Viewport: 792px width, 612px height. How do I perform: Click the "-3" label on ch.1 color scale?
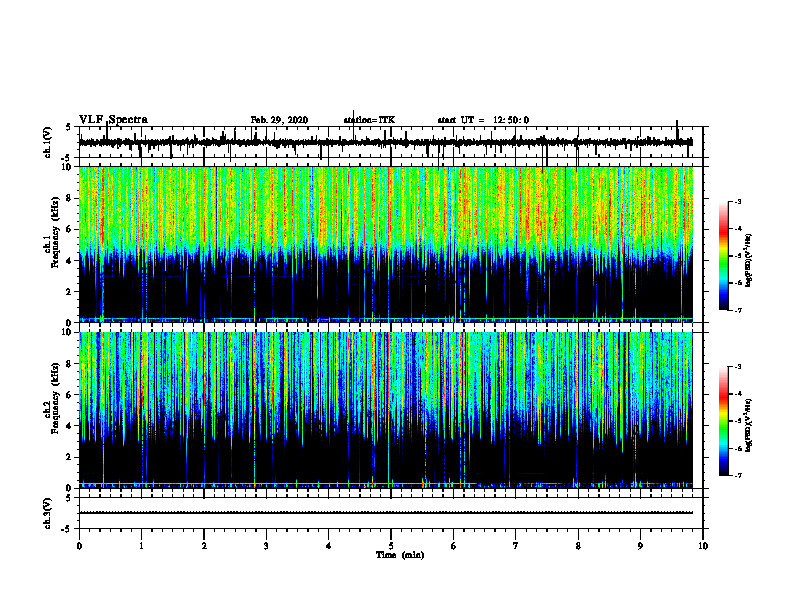click(737, 201)
